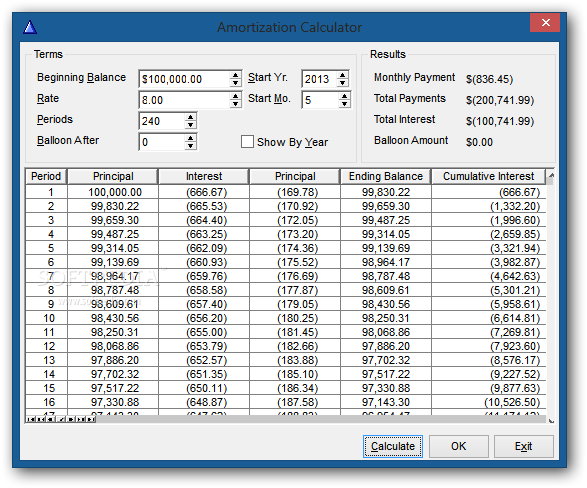Viewport: 587px width, 488px height.
Task: Click the Periods input field showing 240
Action: pyautogui.click(x=162, y=121)
